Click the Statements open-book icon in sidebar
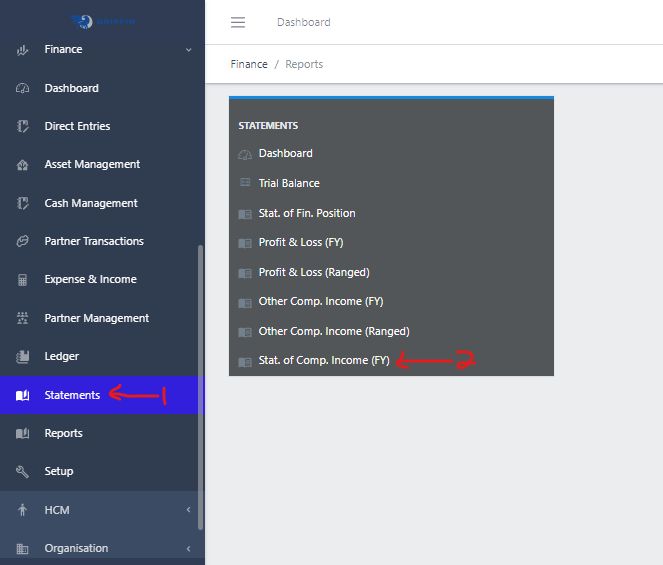The image size is (663, 565). pyautogui.click(x=22, y=395)
